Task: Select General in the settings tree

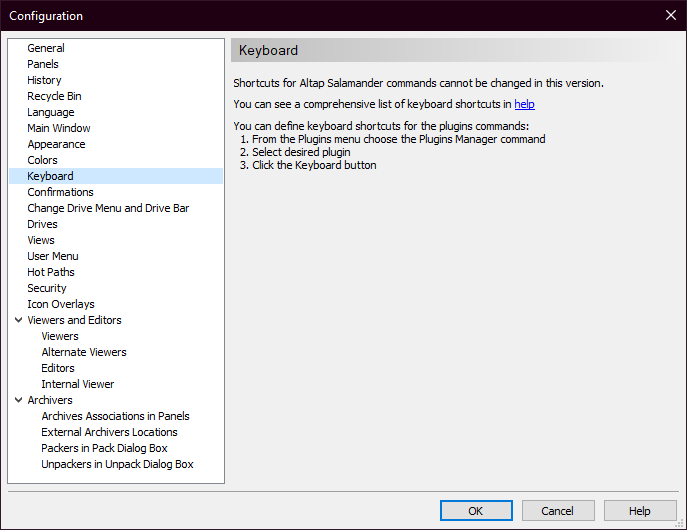Action: tap(46, 48)
